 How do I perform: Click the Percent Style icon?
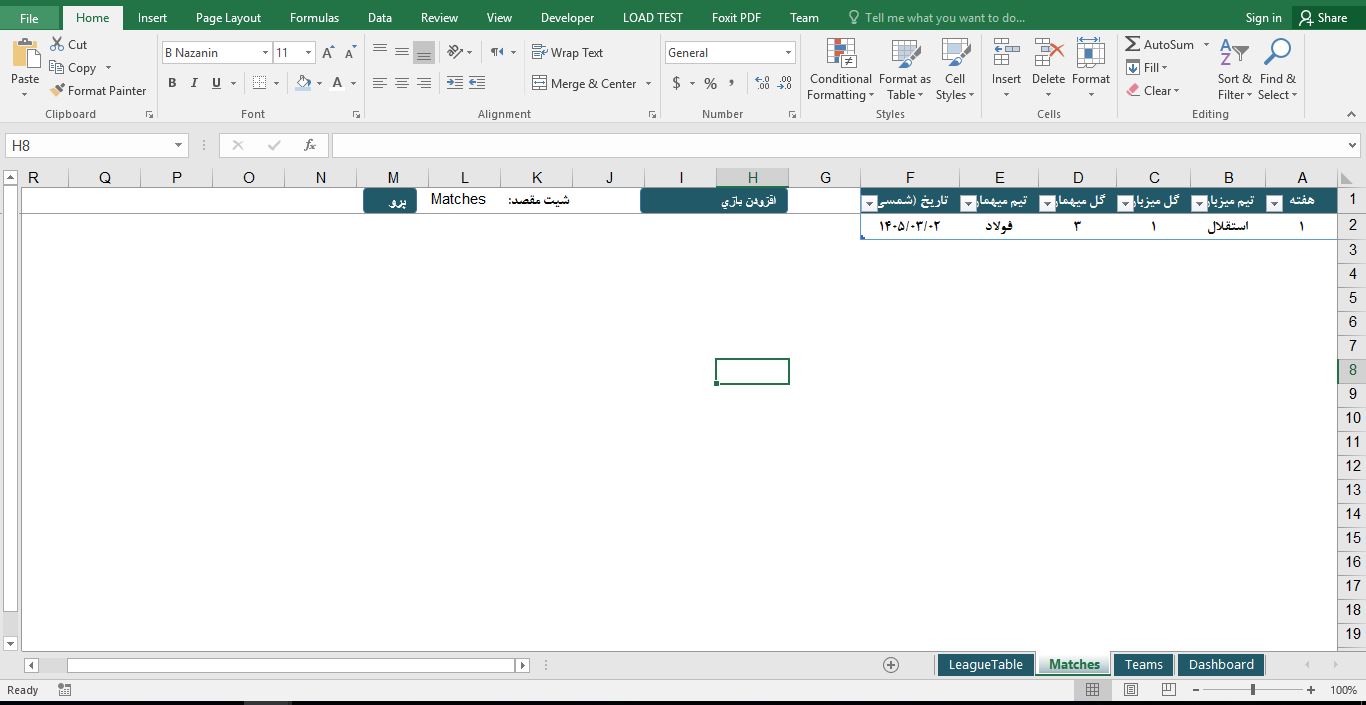coord(710,83)
